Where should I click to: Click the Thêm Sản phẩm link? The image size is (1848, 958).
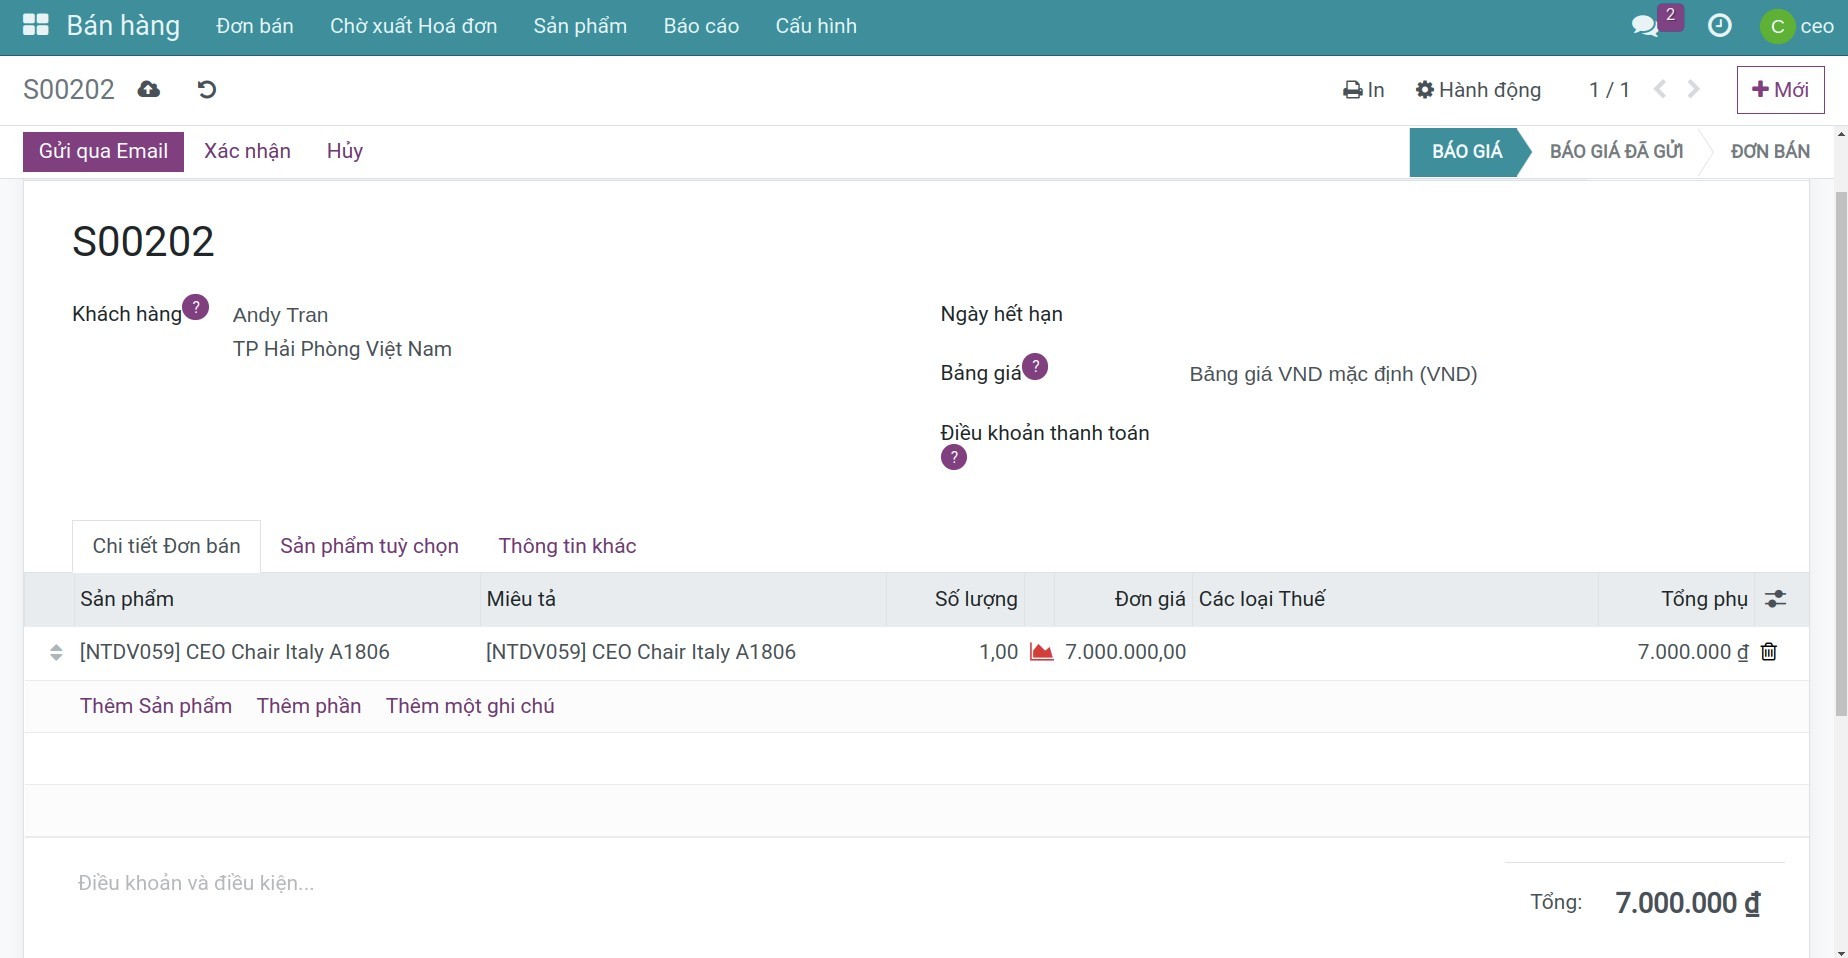point(156,706)
